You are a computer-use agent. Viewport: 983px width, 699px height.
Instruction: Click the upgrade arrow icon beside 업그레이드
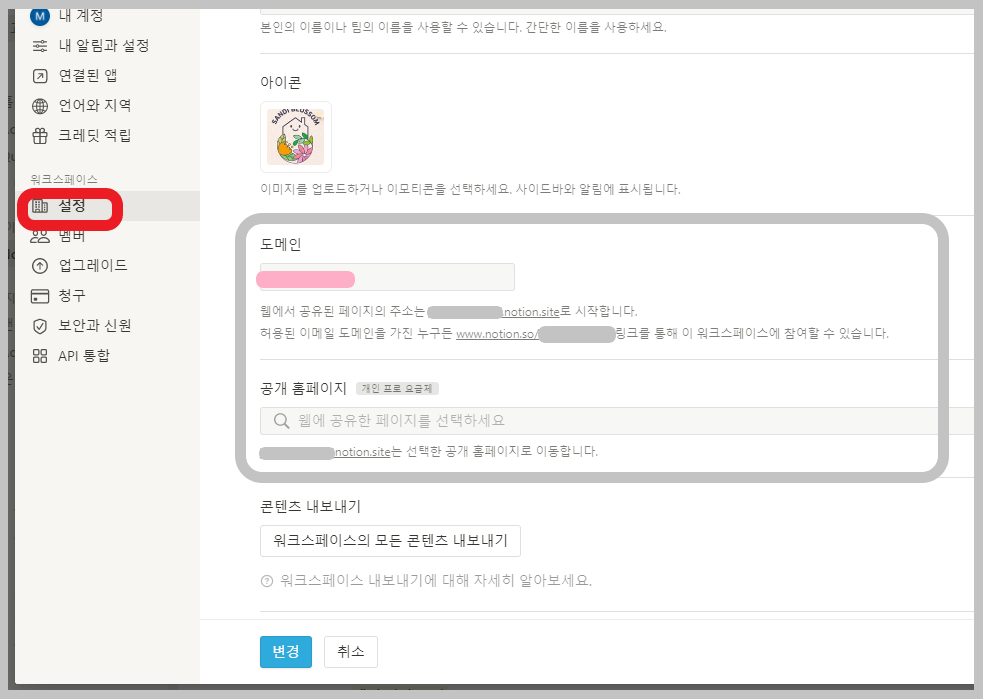coord(38,266)
